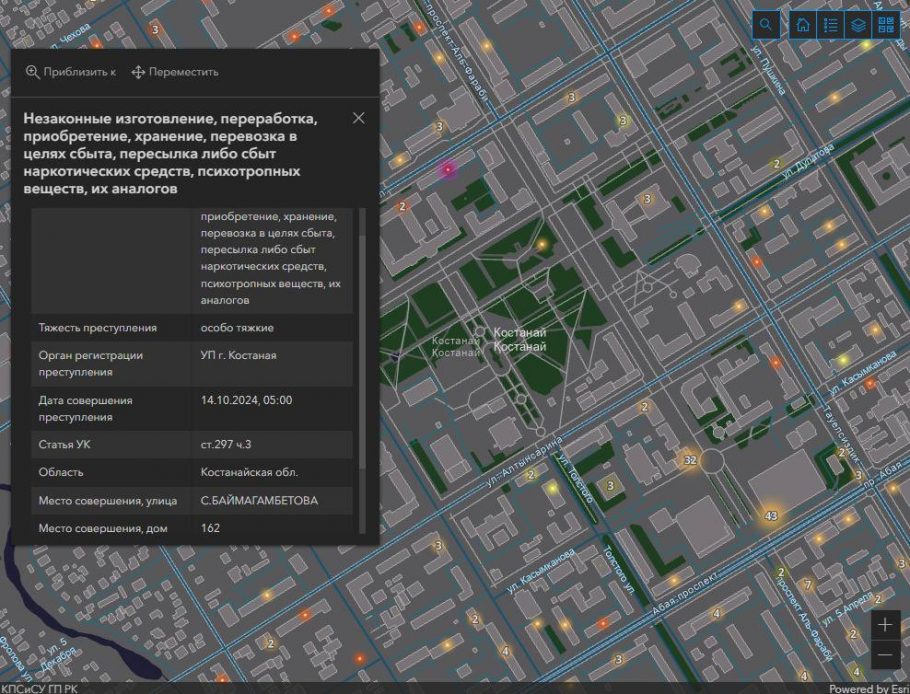Close the crime details popup

click(x=359, y=118)
